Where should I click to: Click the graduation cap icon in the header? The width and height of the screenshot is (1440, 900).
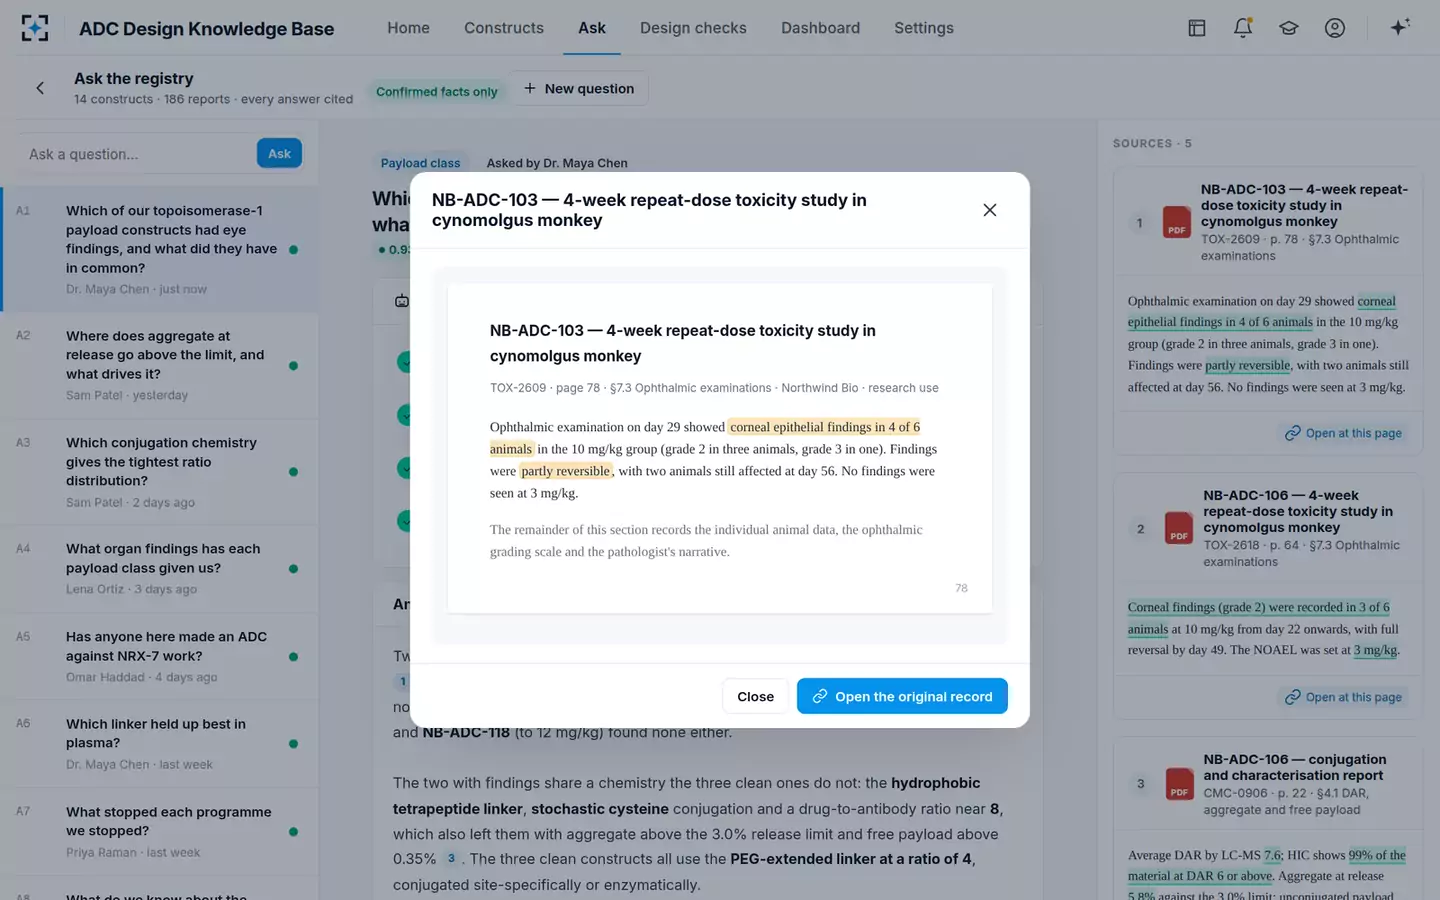(x=1289, y=28)
